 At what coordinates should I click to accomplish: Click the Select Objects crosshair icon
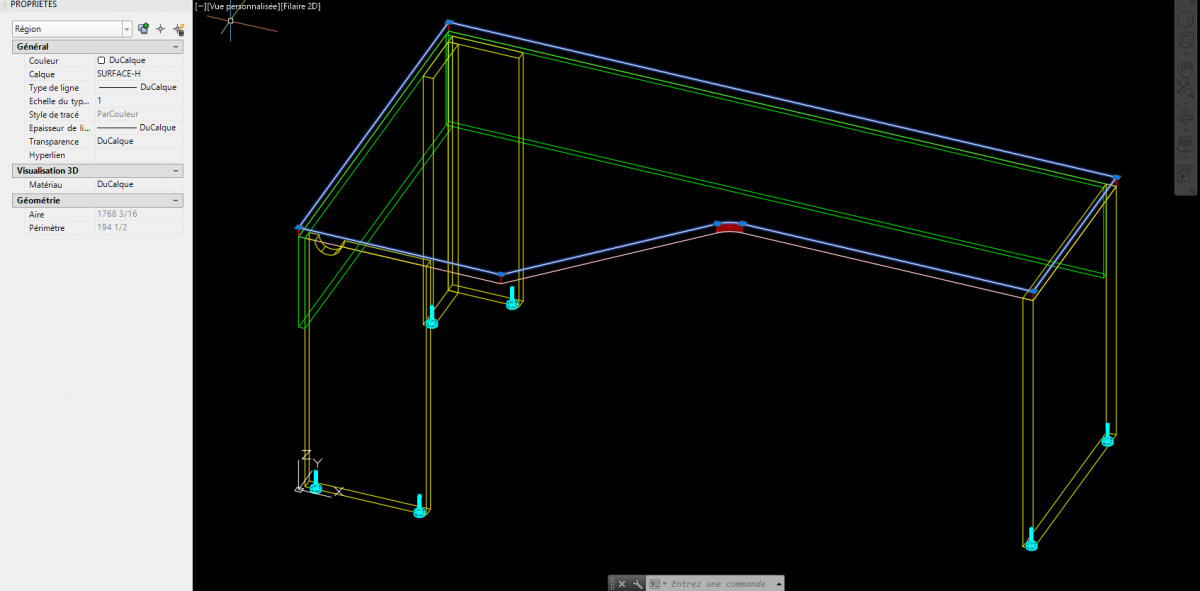coord(160,29)
